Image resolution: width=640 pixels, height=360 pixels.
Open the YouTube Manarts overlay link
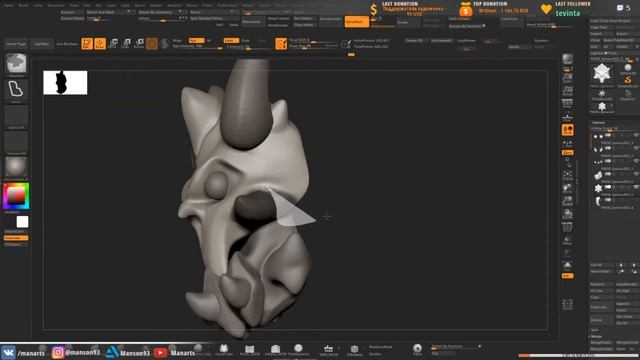(174, 353)
